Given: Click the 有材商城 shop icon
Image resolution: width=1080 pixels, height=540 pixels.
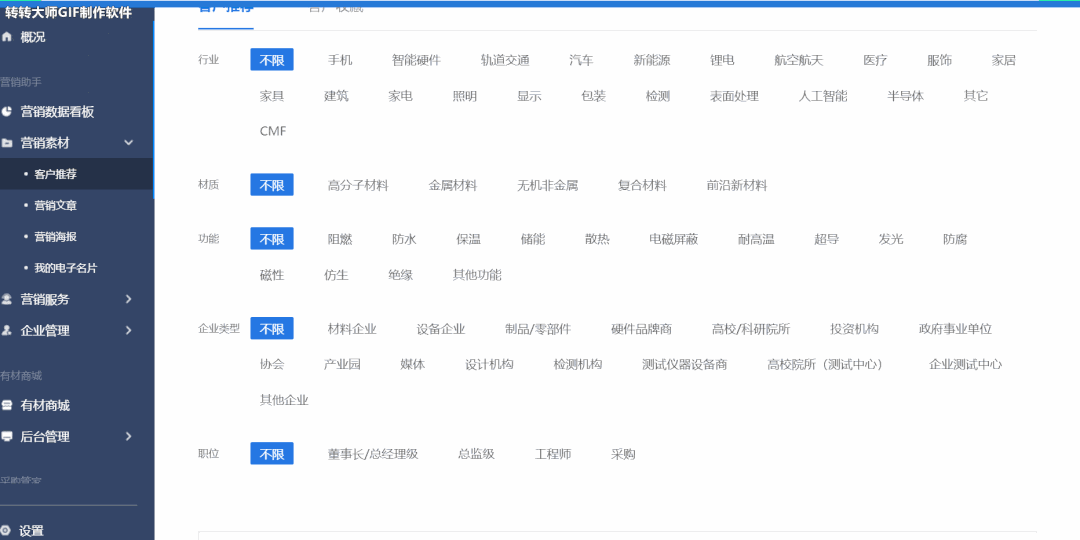Looking at the screenshot, I should click(x=6, y=405).
